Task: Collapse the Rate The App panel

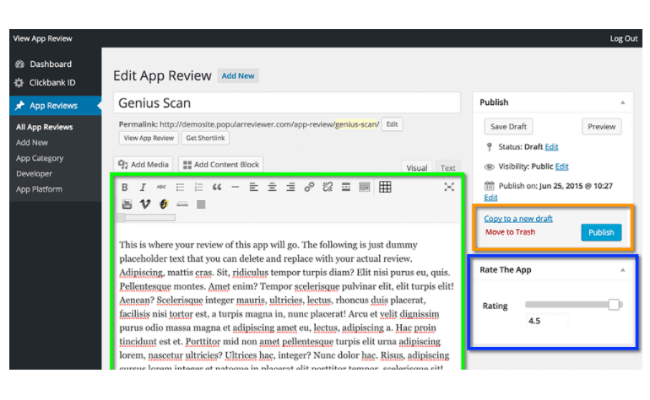Action: point(623,270)
